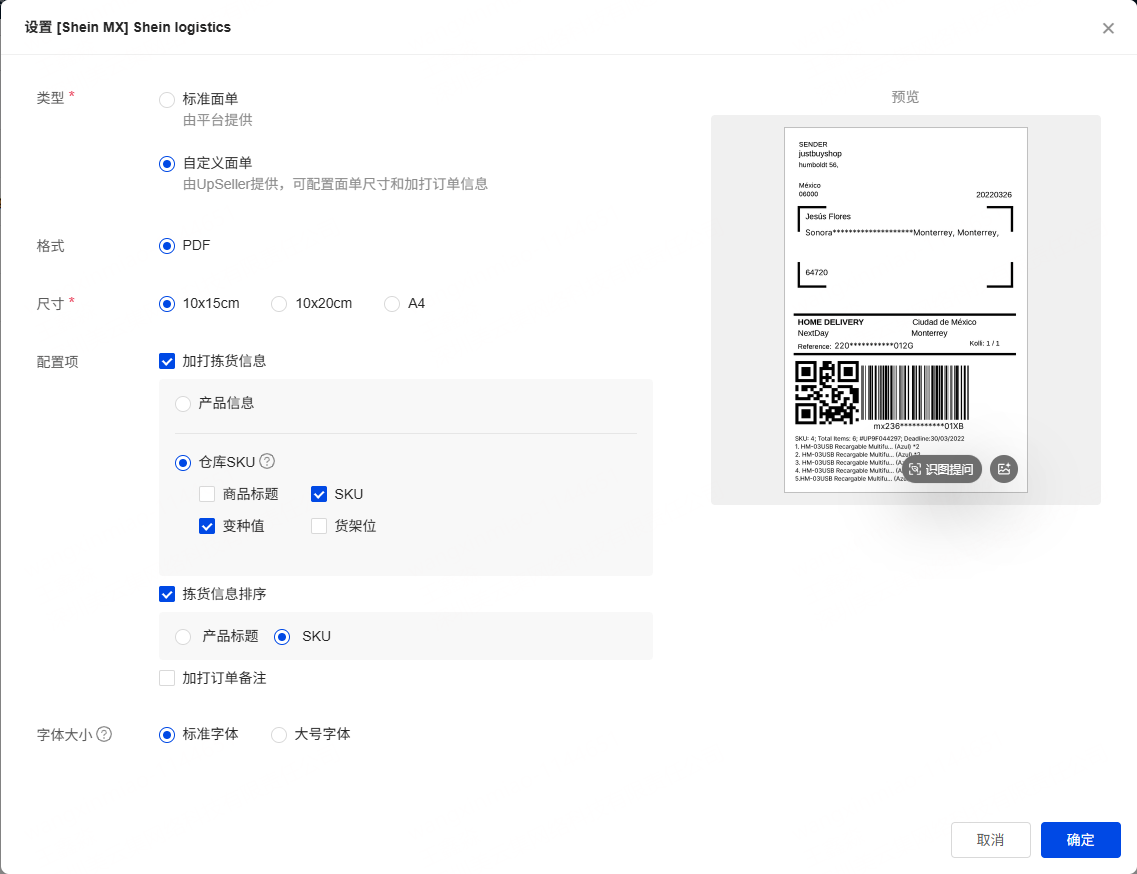Screen dimensions: 1137x874
Task: Enable the 货架位 checkbox
Action: pyautogui.click(x=319, y=526)
